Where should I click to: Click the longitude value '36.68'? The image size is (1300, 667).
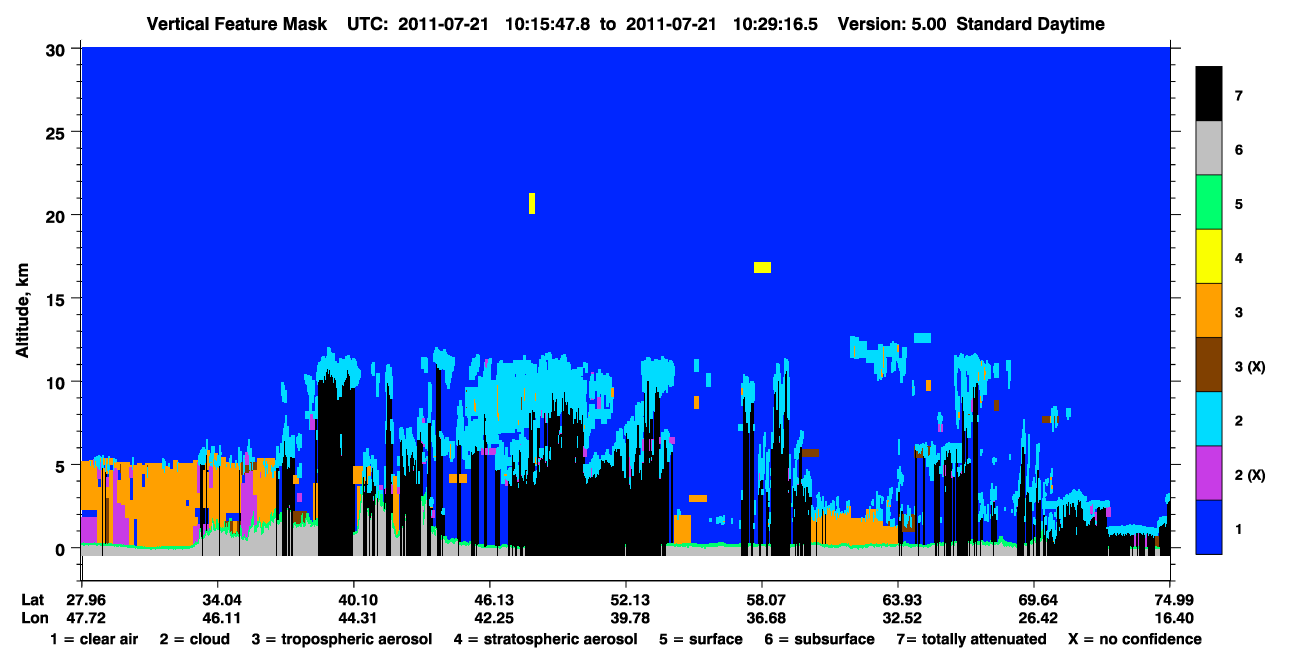(x=765, y=617)
